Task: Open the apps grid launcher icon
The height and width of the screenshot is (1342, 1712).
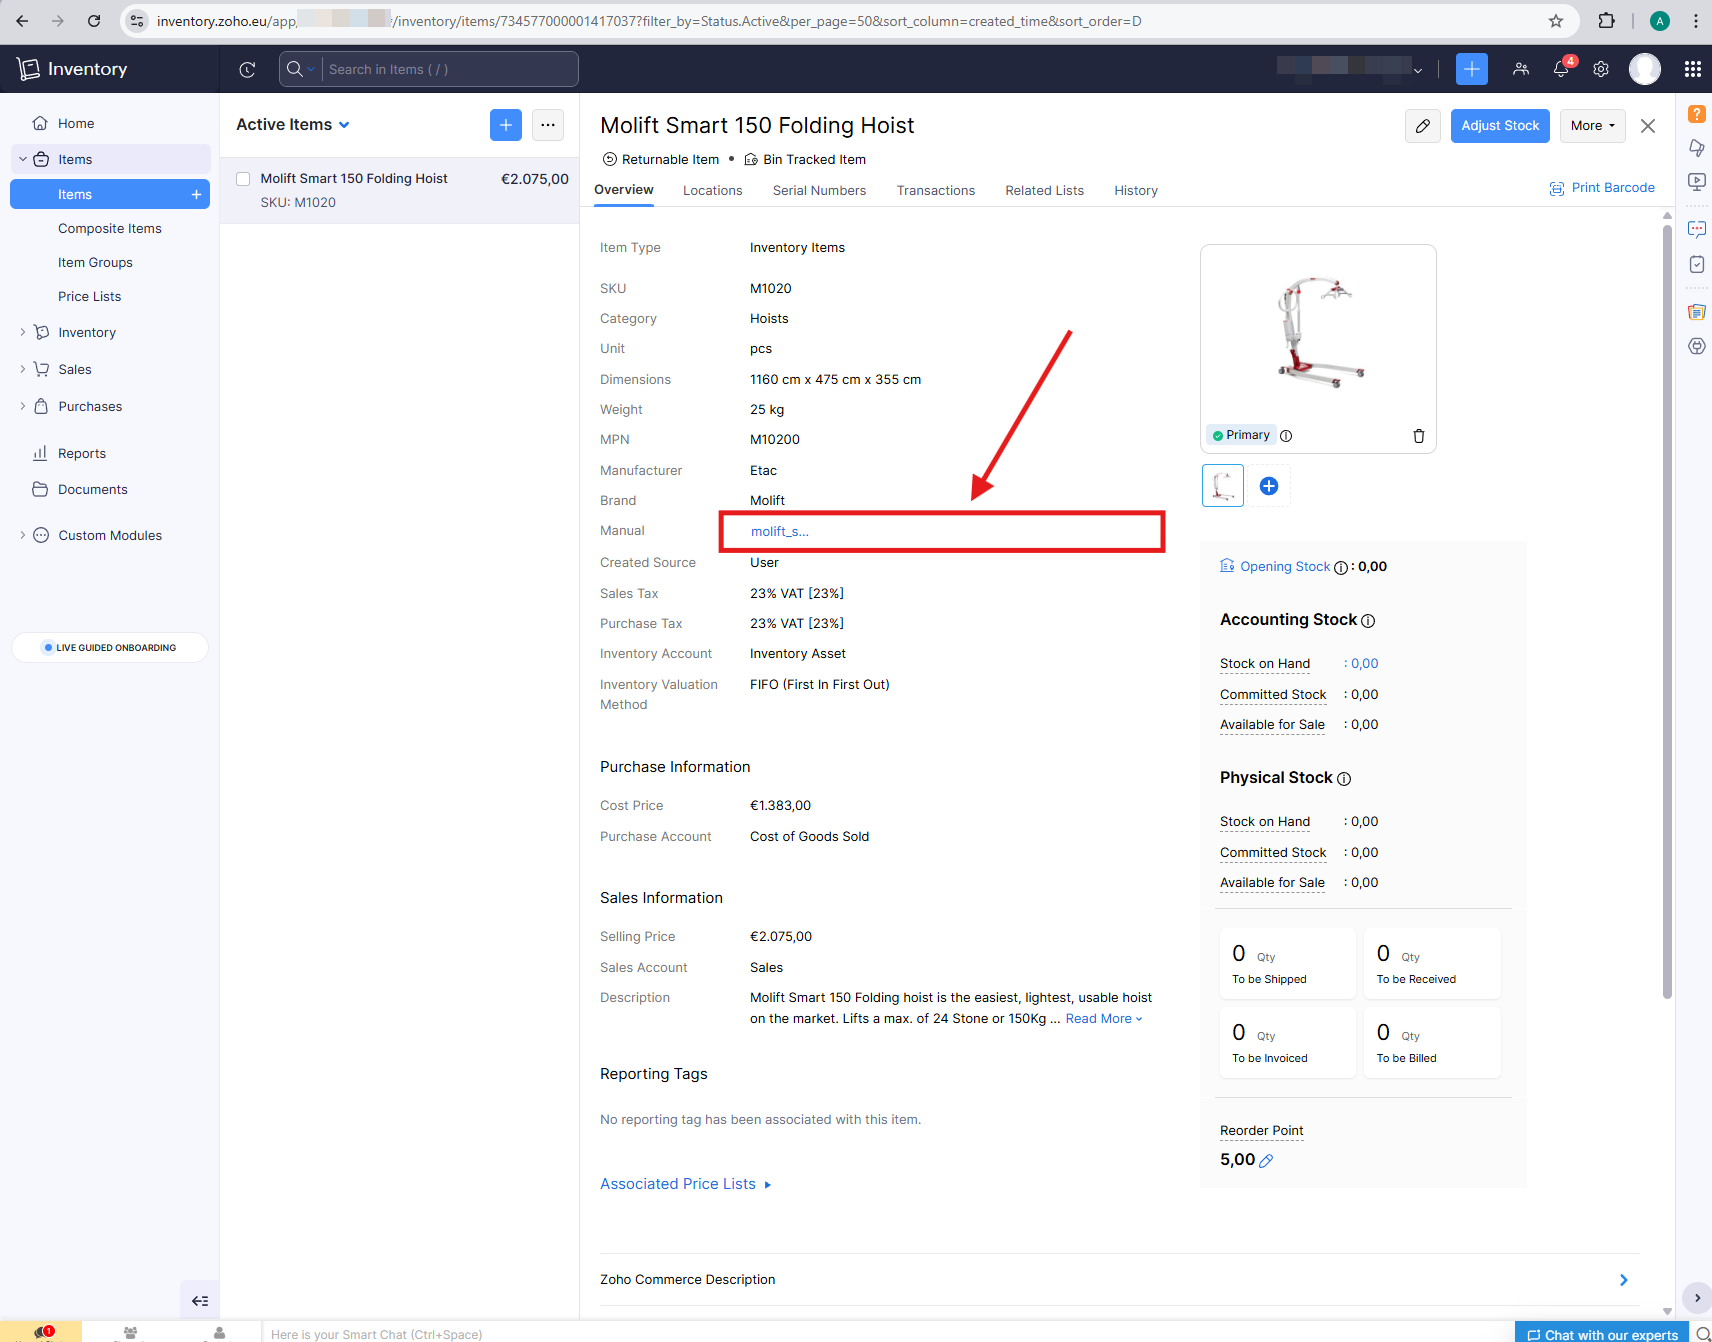Action: tap(1692, 69)
